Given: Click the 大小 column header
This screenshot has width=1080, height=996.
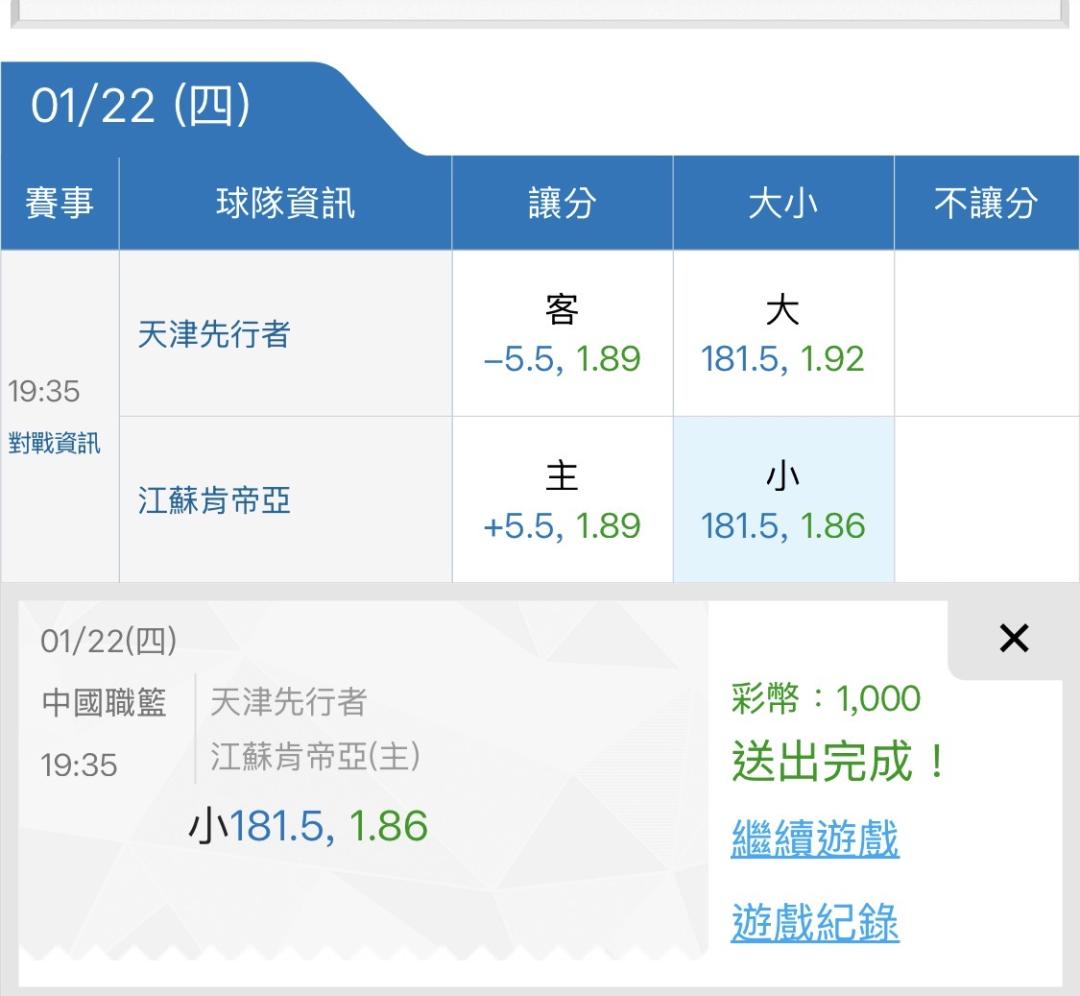Looking at the screenshot, I should pyautogui.click(x=783, y=204).
